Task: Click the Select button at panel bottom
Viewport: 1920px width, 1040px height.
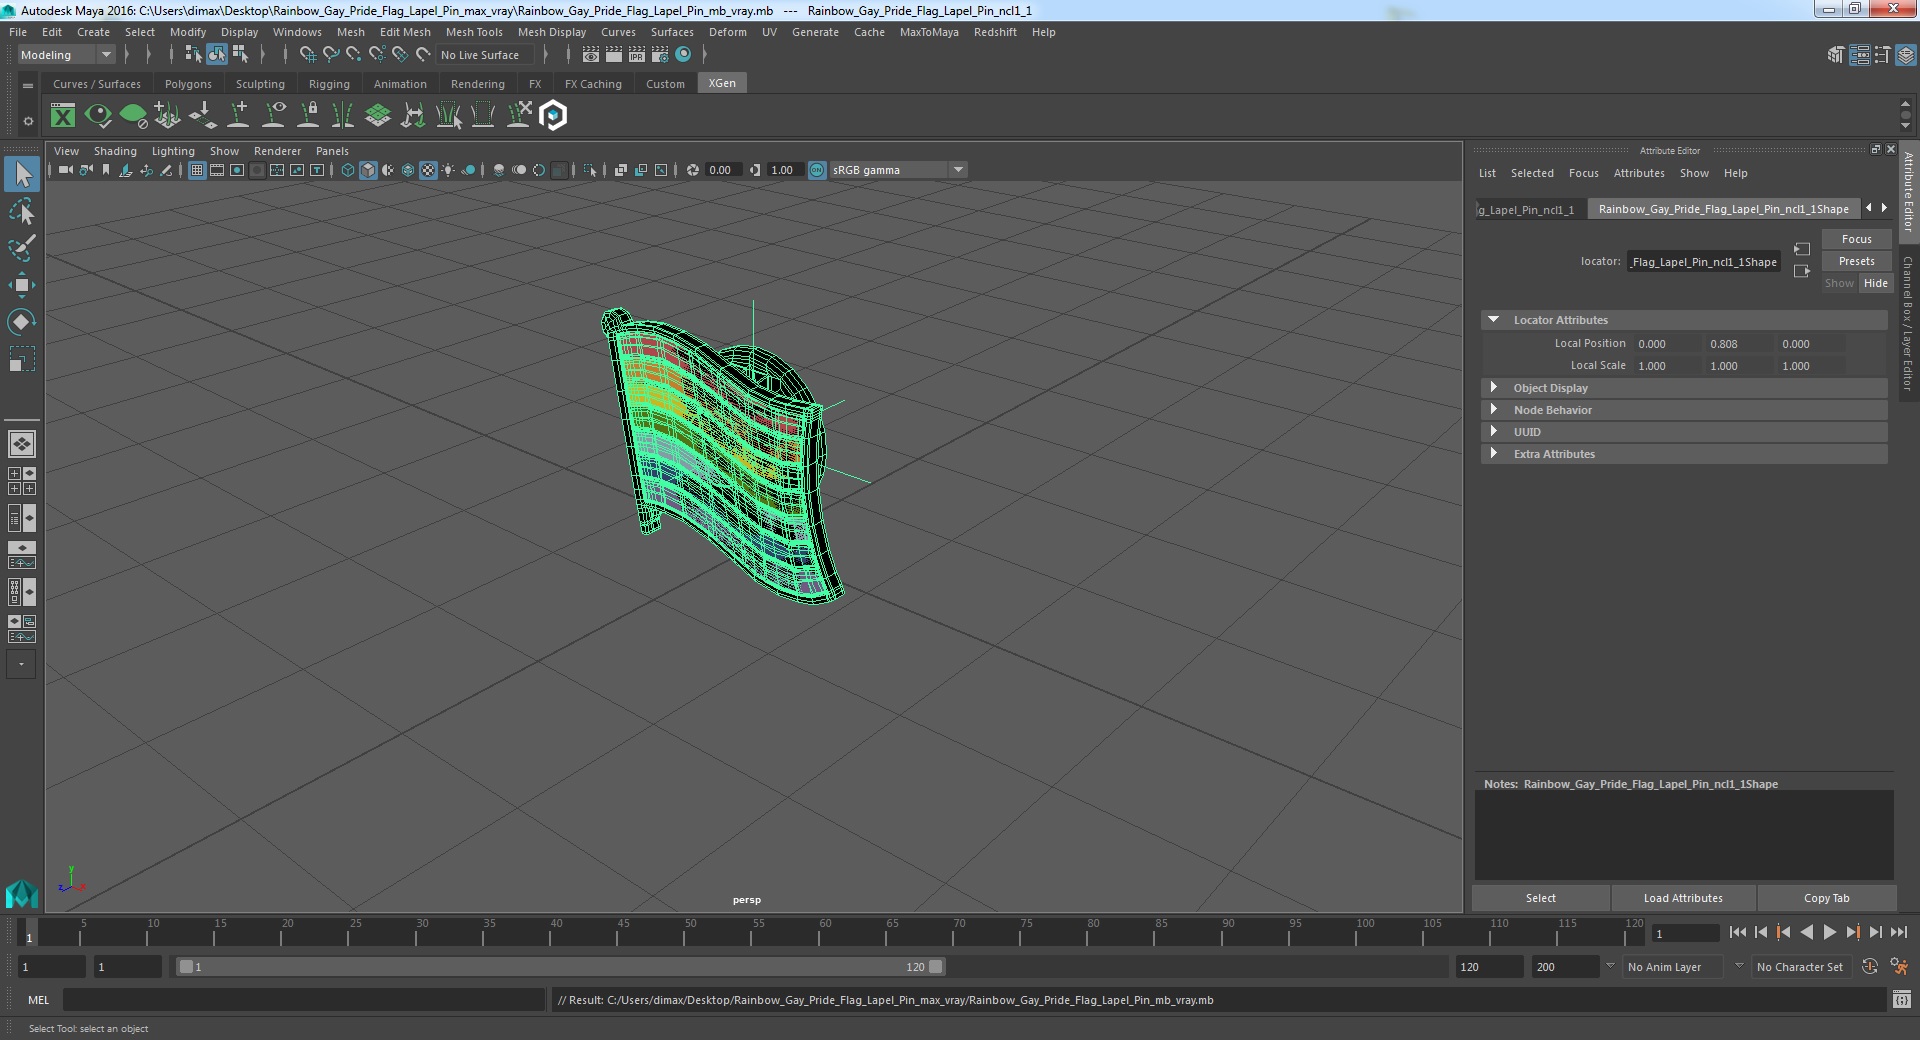Action: [x=1540, y=898]
